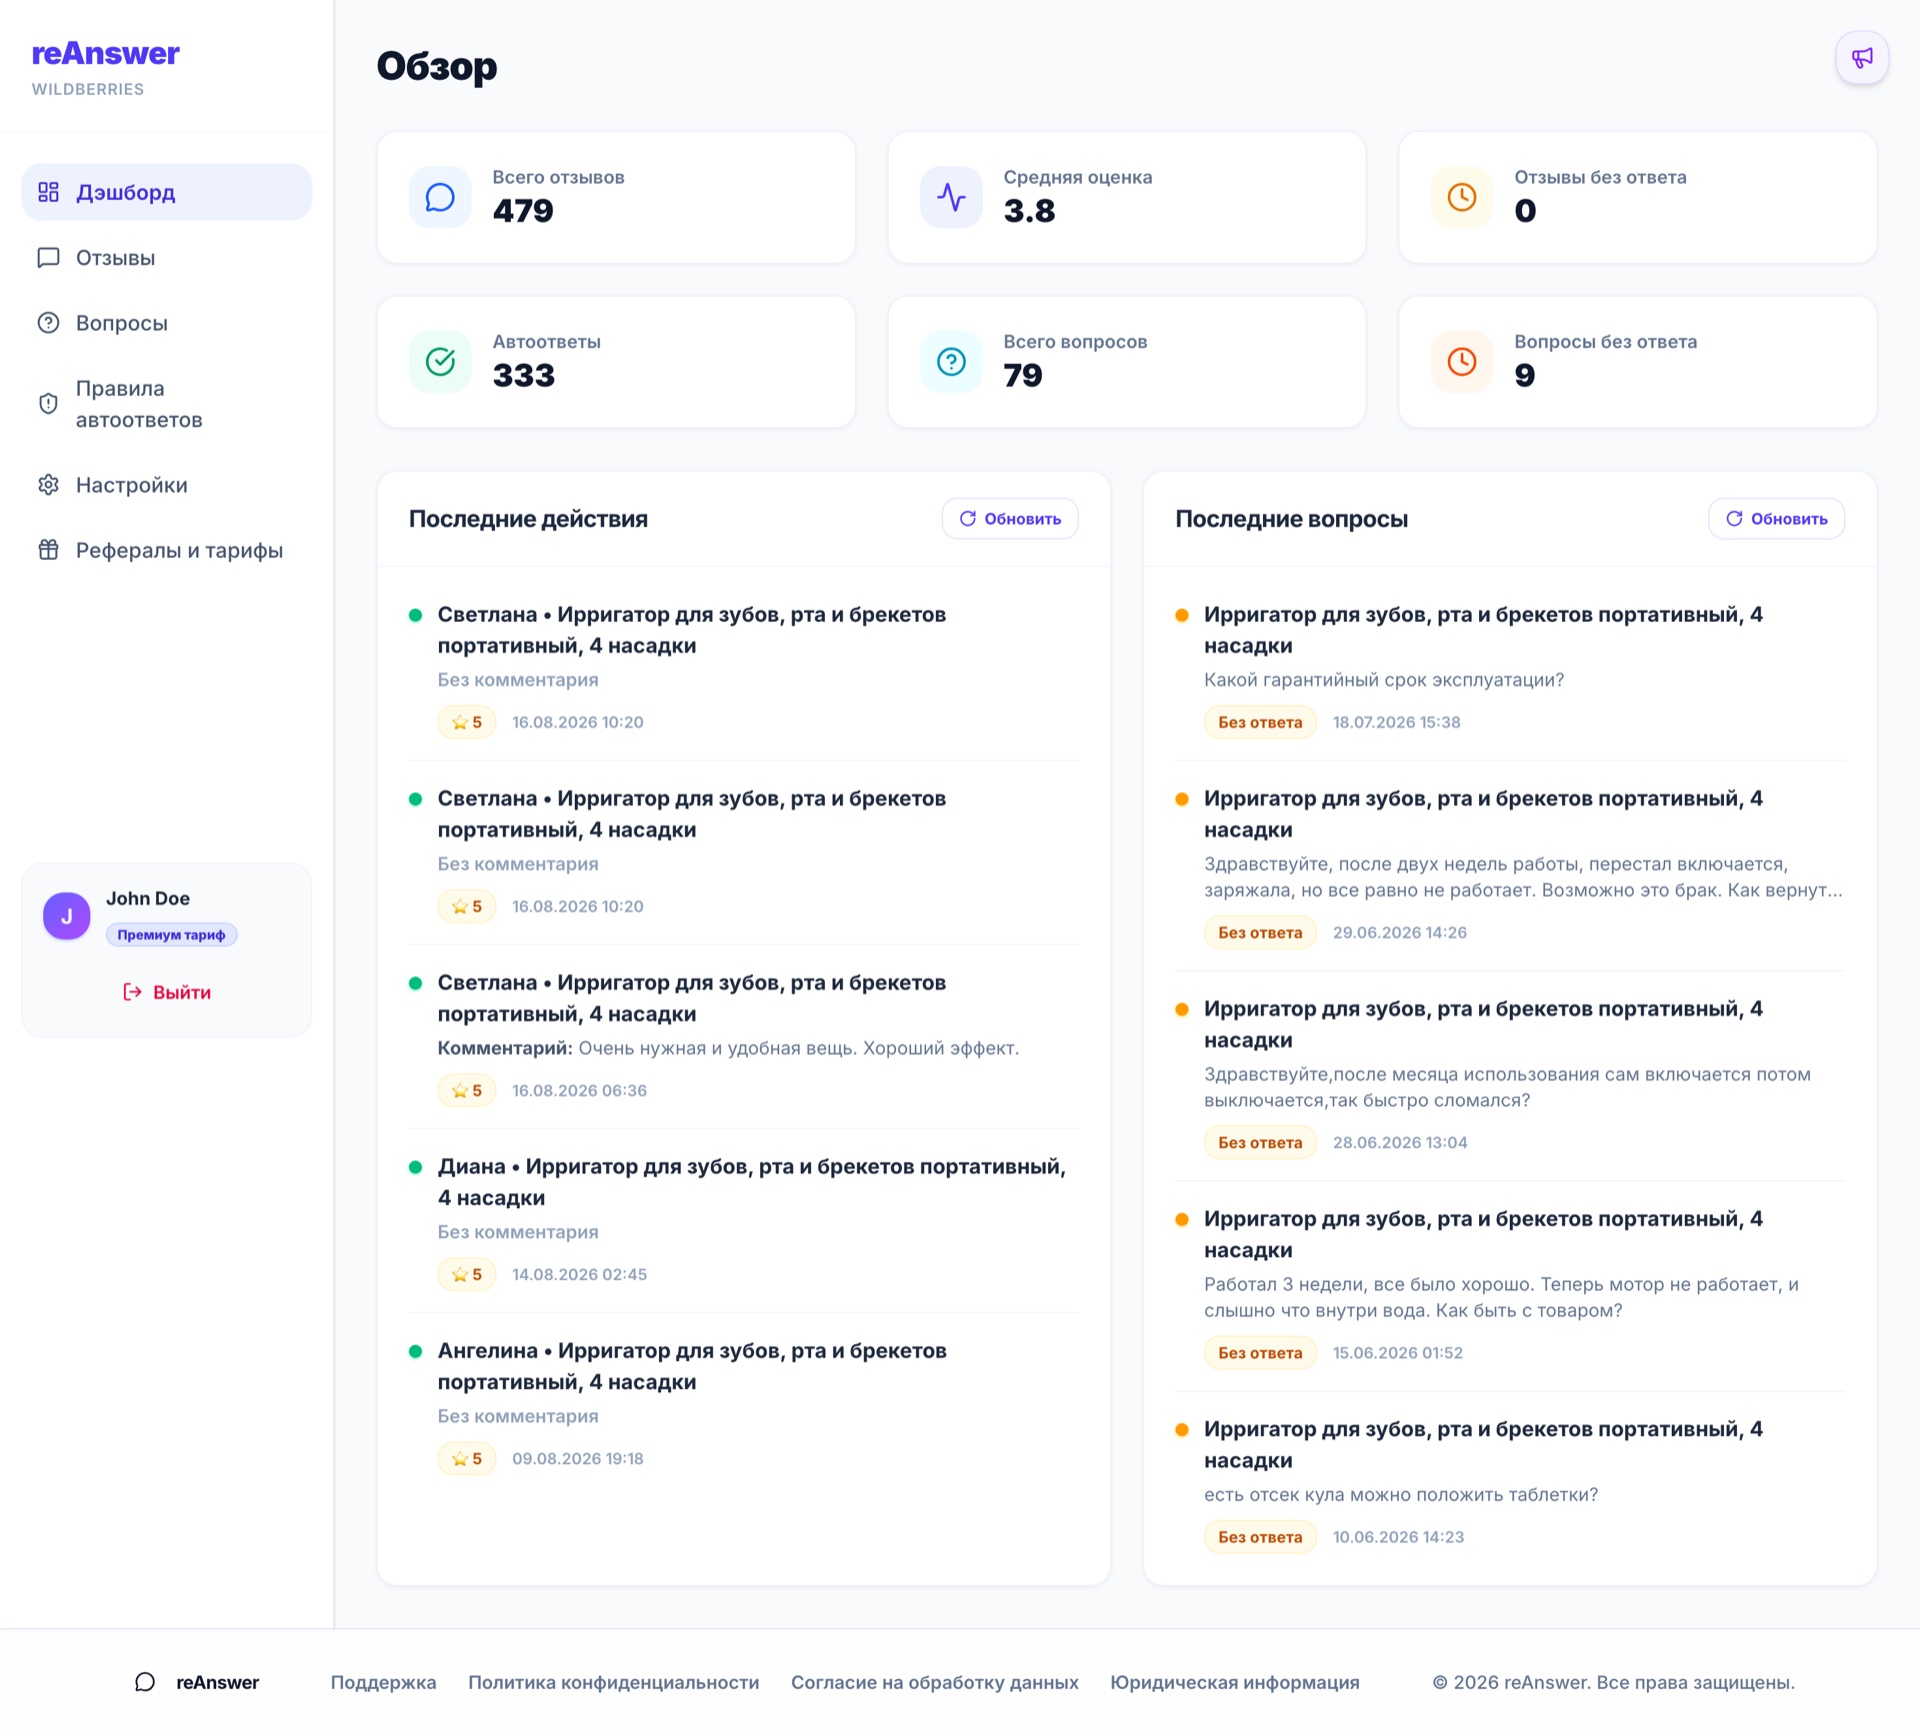1920x1734 pixels.
Task: Refresh the Последние действия panel
Action: click(x=1010, y=518)
